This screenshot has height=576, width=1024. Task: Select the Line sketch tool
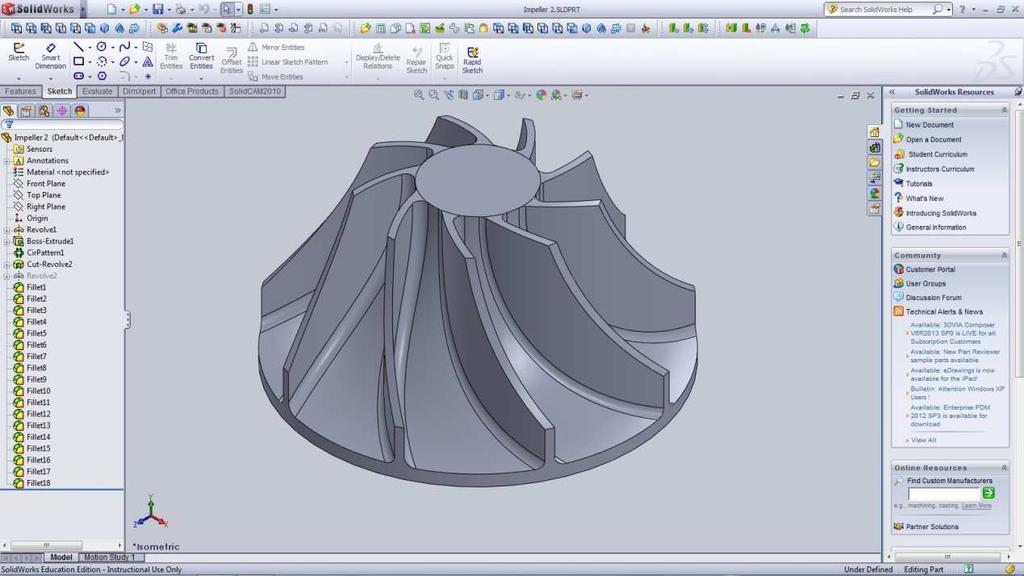(78, 47)
